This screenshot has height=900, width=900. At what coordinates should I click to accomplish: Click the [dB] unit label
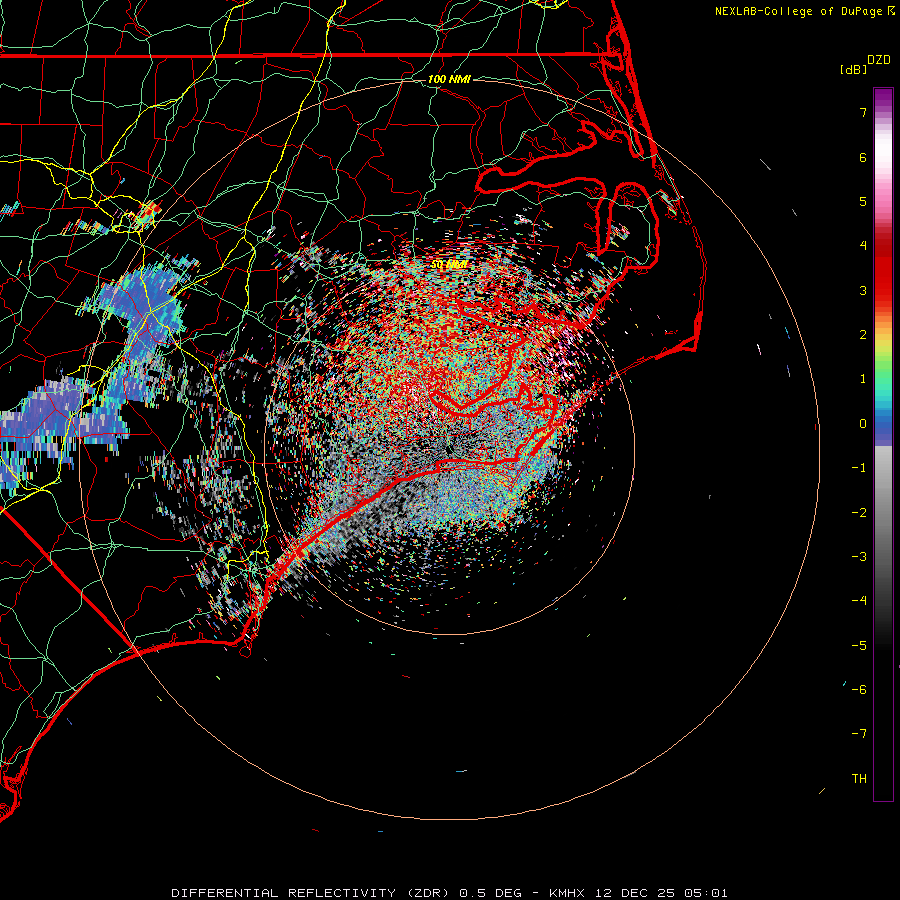[x=853, y=69]
